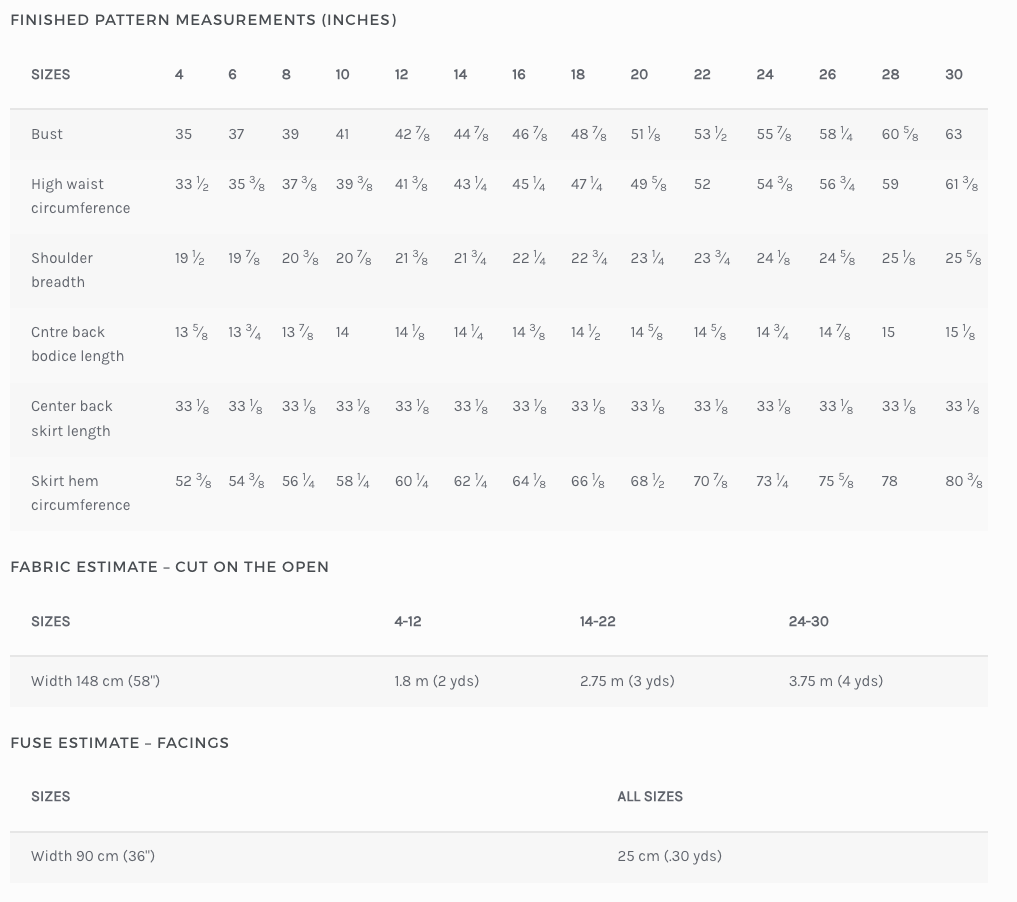
Task: Click the Fabric Estimate section heading
Action: point(169,567)
